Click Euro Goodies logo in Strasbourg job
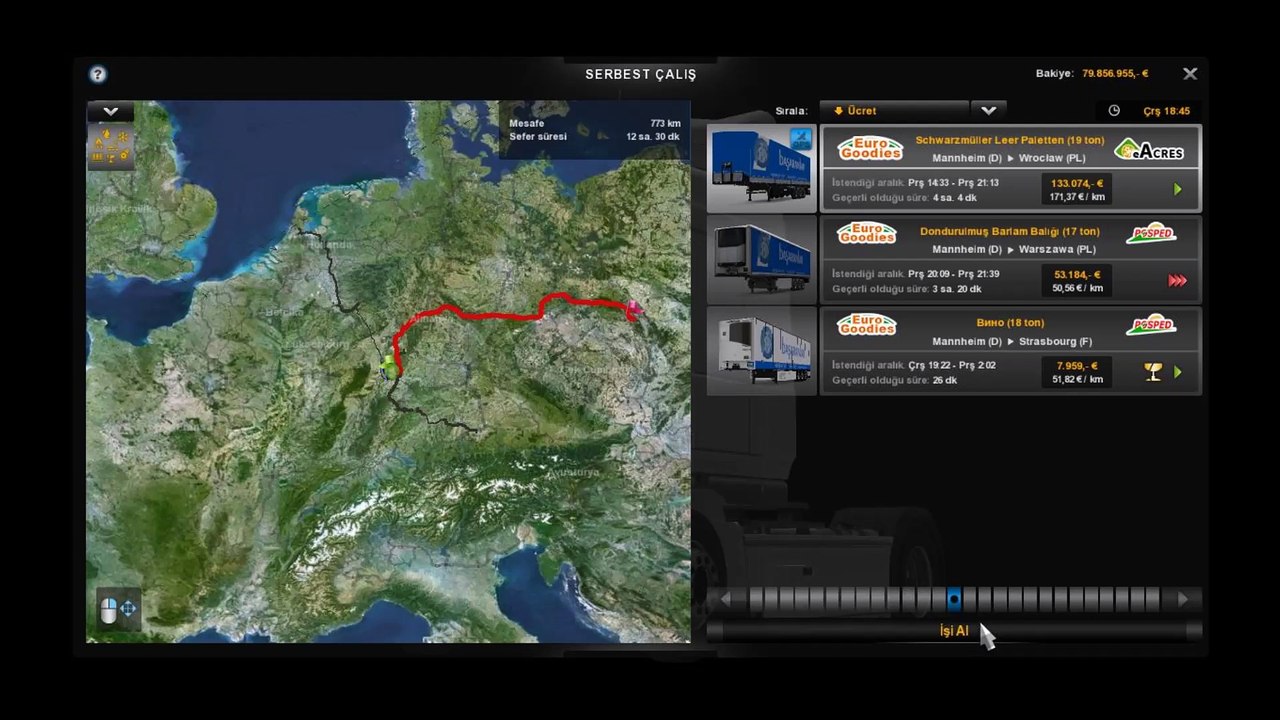The image size is (1280, 720). [x=867, y=325]
